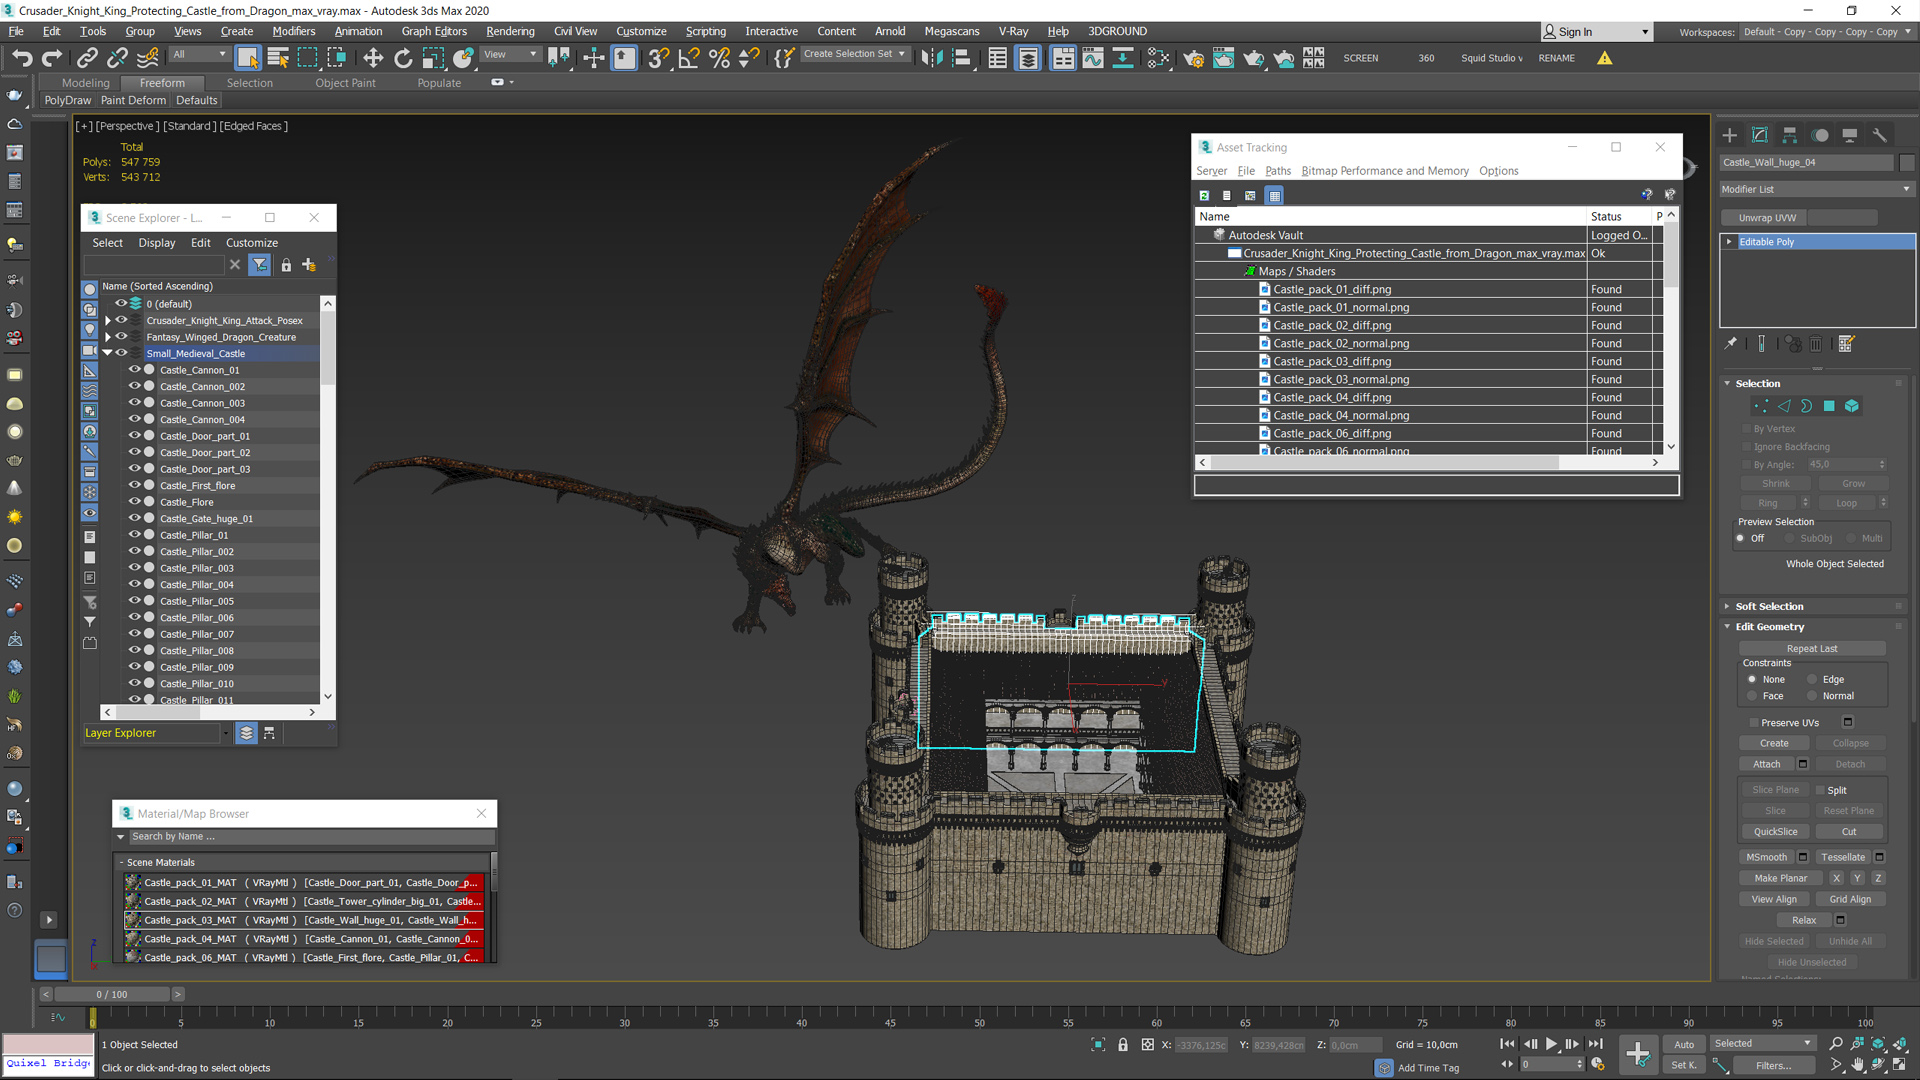
Task: Hide Castle_Cannon_01 using its eye icon
Action: coord(134,370)
